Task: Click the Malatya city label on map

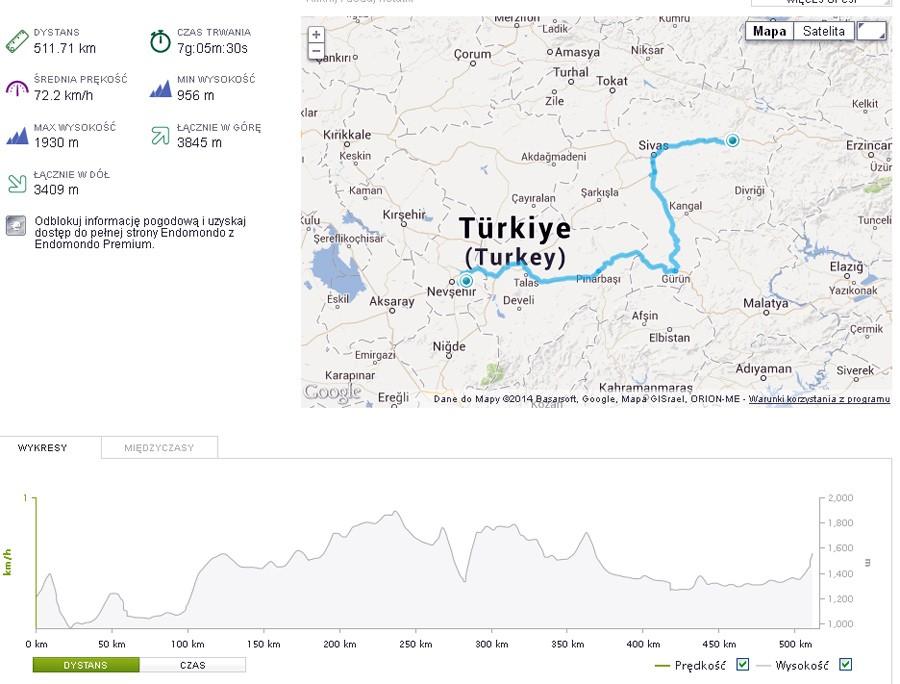Action: (766, 303)
